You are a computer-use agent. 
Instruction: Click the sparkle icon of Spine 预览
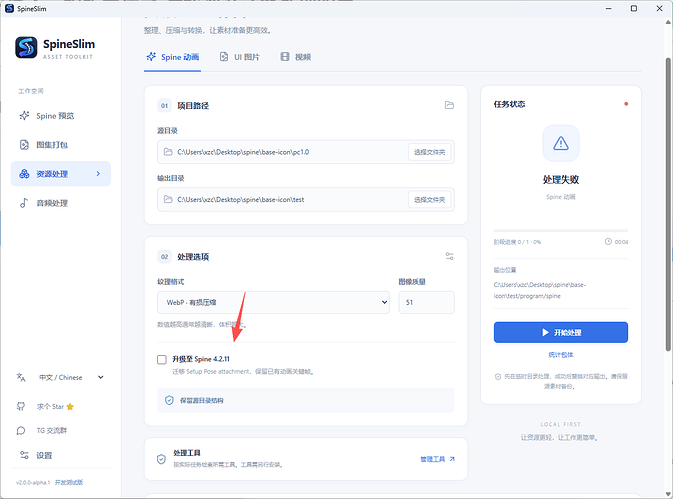coord(24,116)
